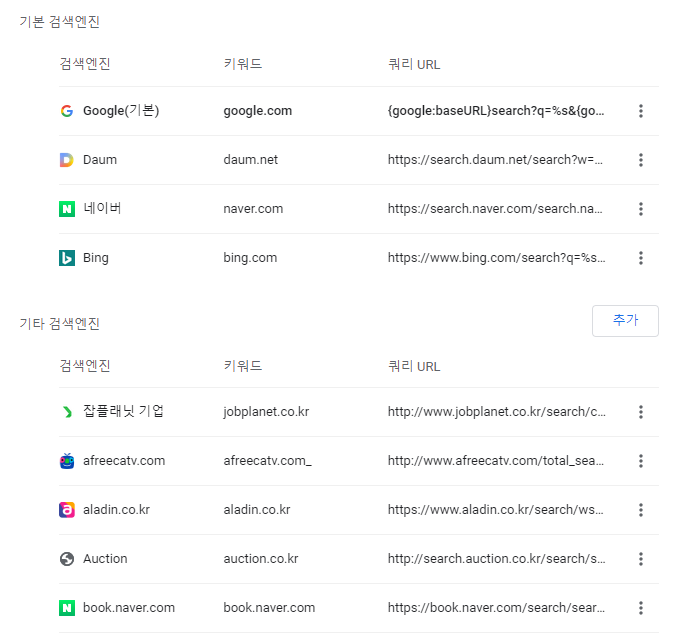Click the Google logo icon
This screenshot has width=674, height=634.
pyautogui.click(x=67, y=111)
